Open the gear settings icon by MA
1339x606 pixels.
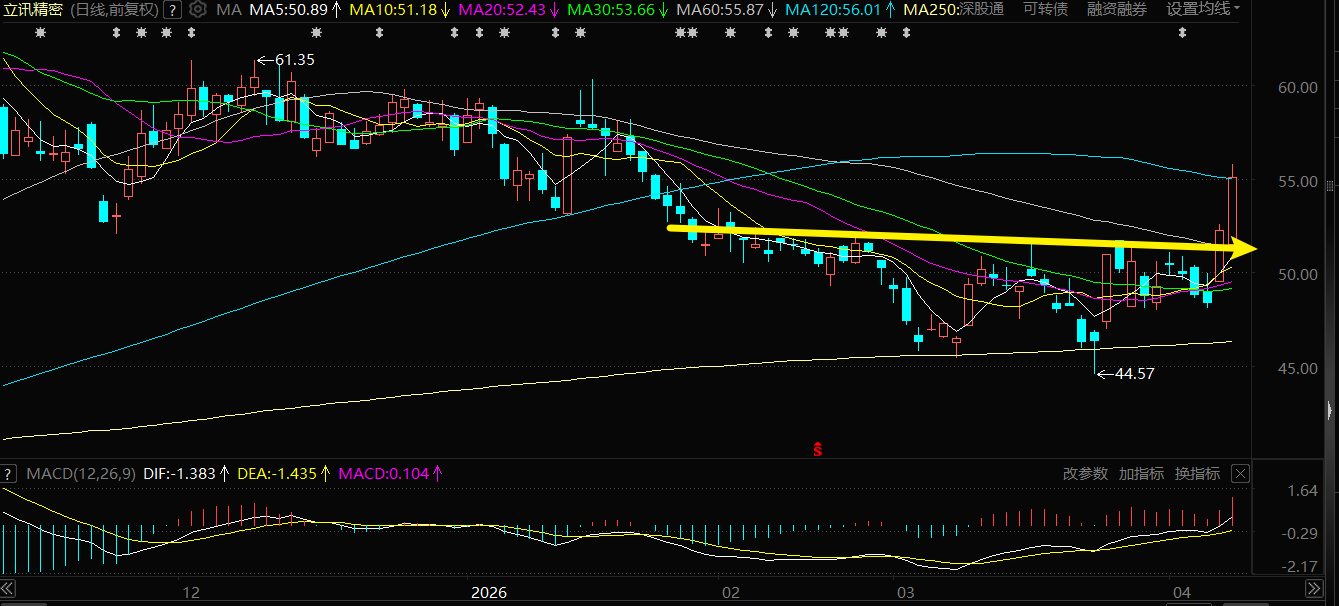point(198,10)
